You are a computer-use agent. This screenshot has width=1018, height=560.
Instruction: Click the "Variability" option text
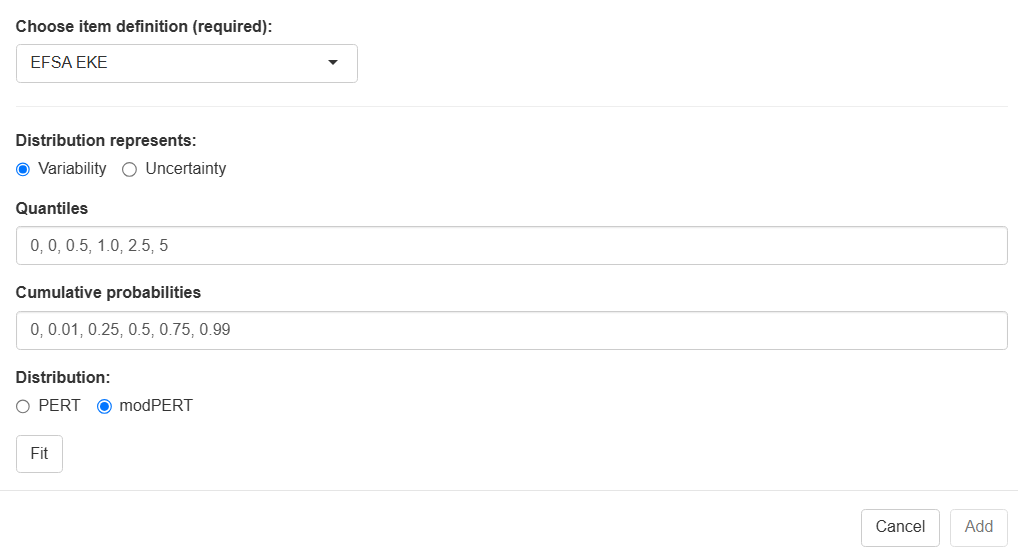click(72, 169)
